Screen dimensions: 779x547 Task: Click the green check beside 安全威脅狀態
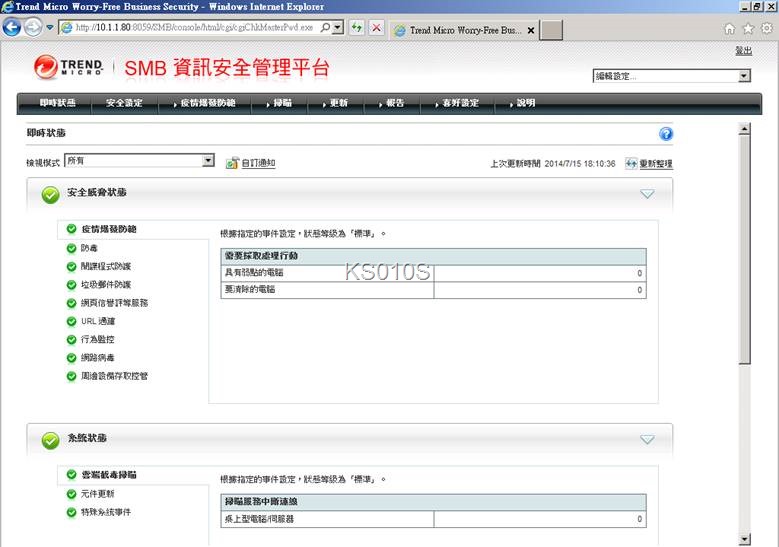click(50, 195)
